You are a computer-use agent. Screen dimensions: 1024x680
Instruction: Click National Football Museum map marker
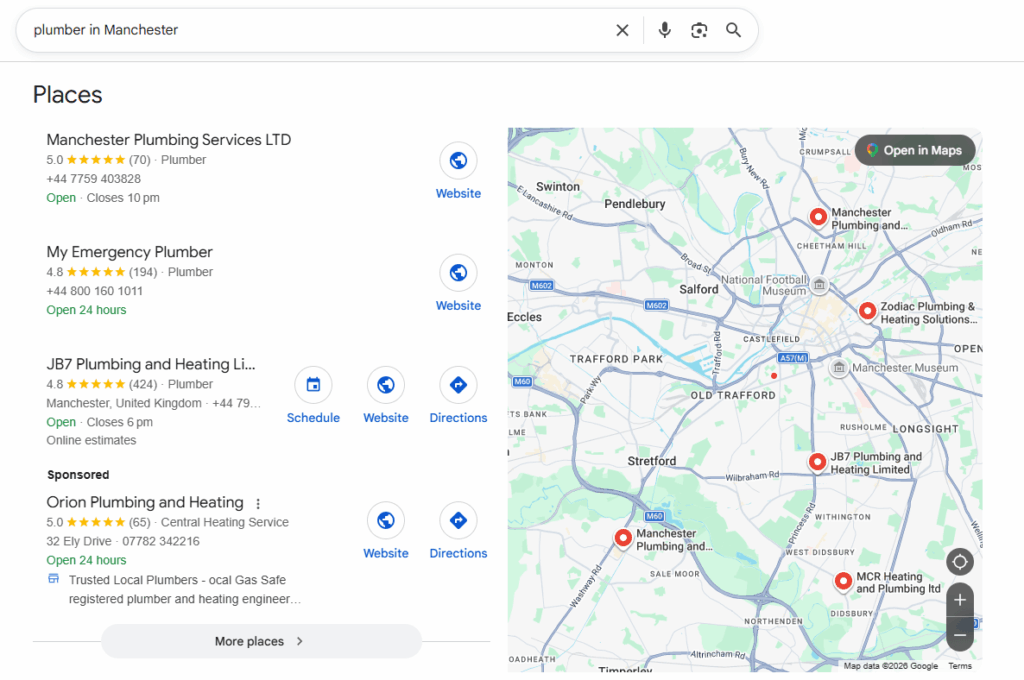[819, 284]
